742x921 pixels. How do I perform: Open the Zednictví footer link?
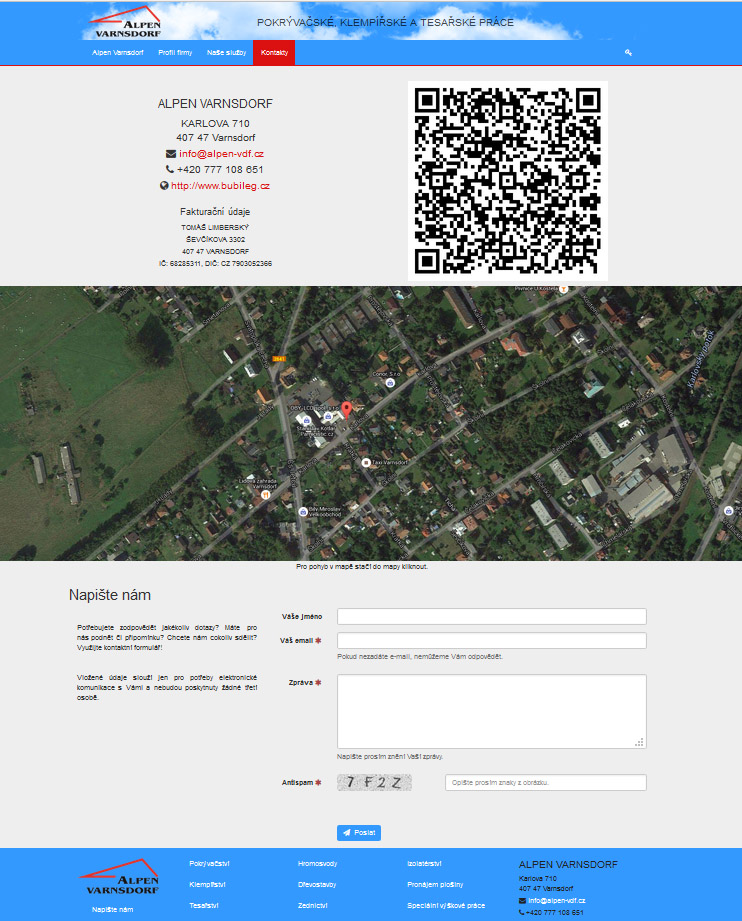313,906
